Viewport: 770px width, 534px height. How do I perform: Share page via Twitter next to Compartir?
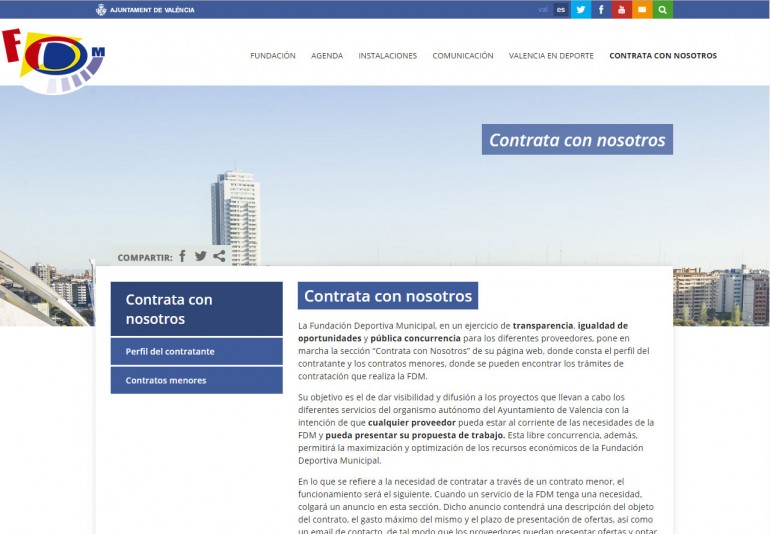[x=200, y=256]
